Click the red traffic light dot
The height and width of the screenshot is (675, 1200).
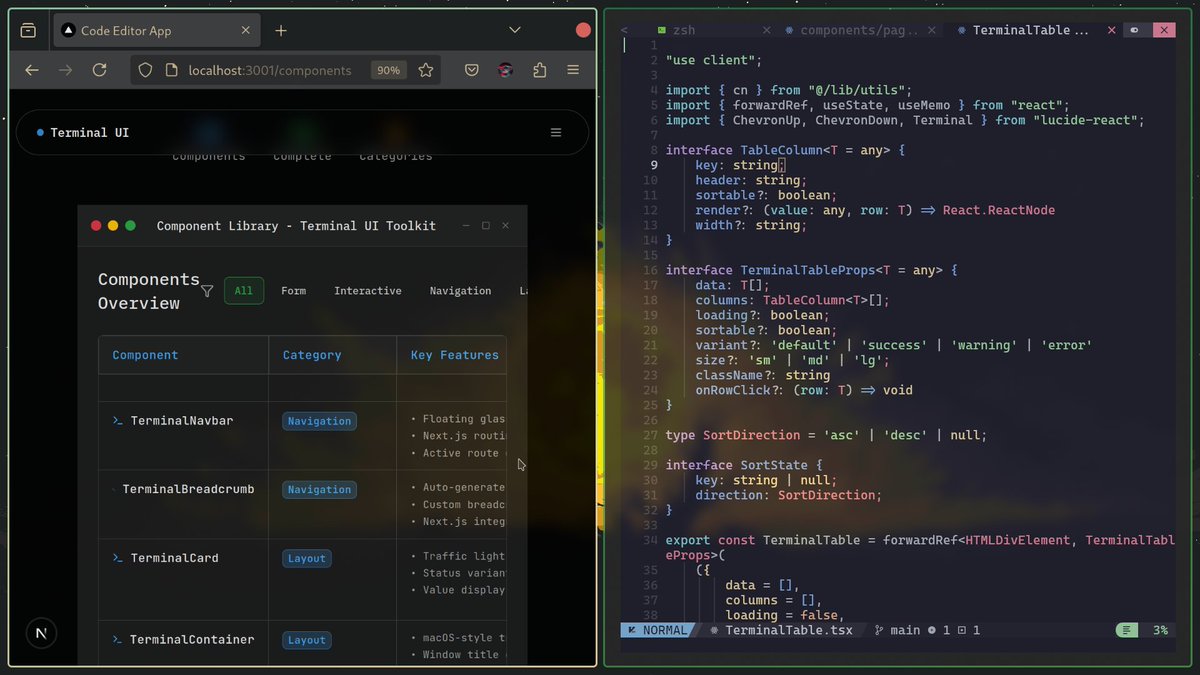click(x=96, y=226)
